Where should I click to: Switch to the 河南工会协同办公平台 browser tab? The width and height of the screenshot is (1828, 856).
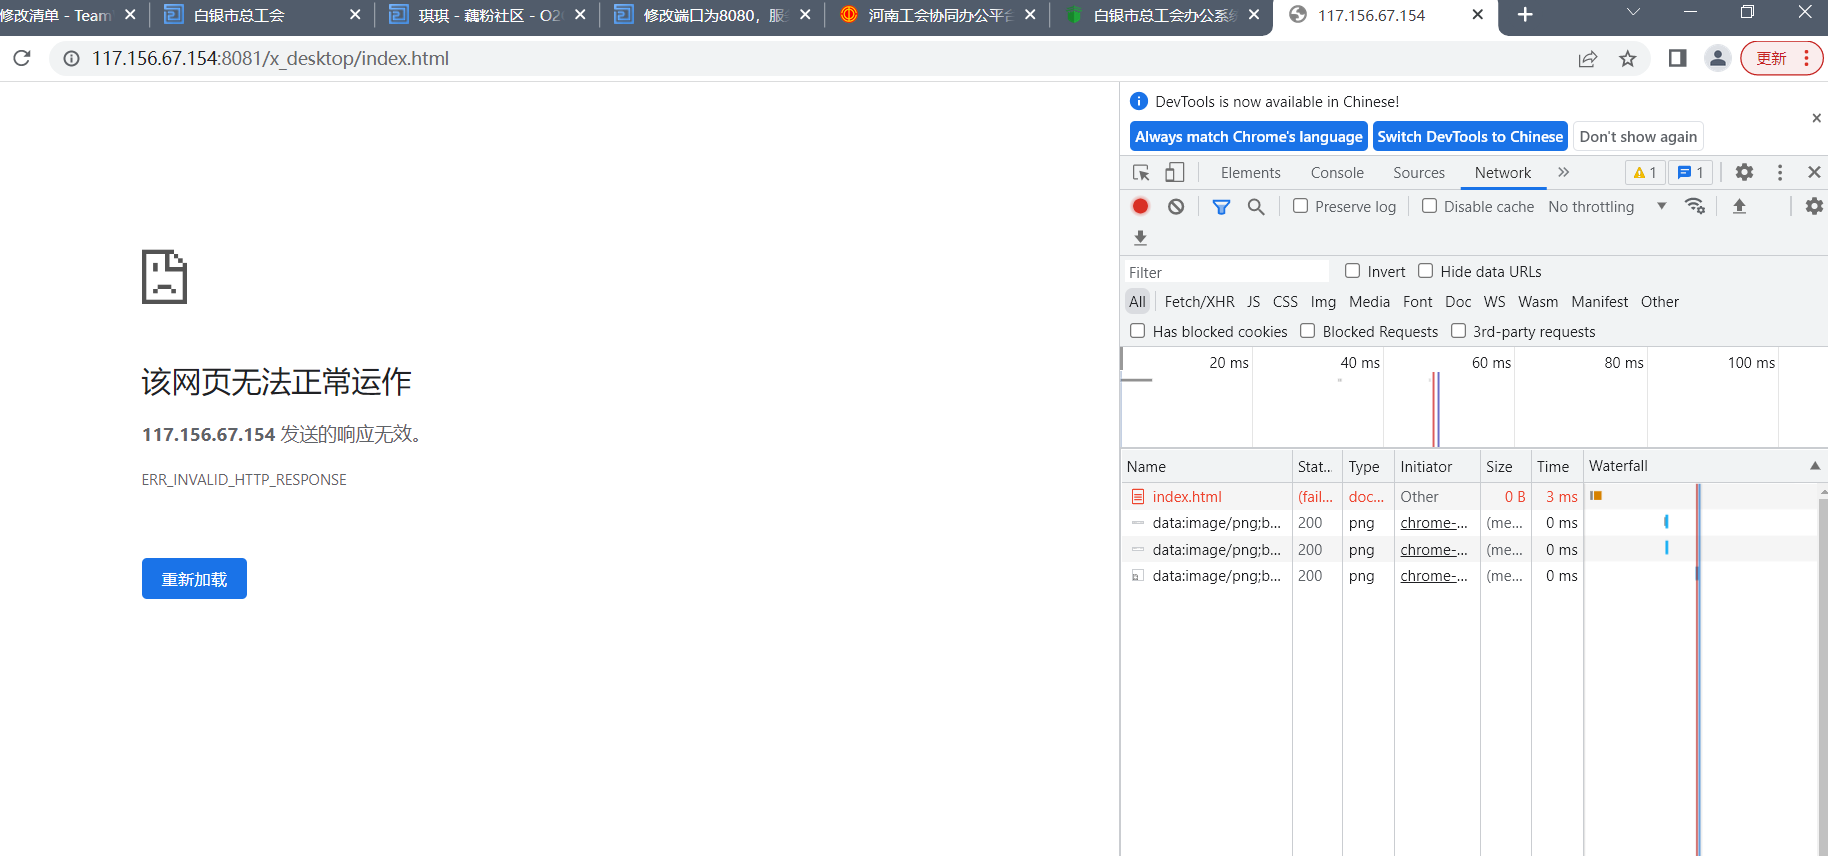(940, 16)
